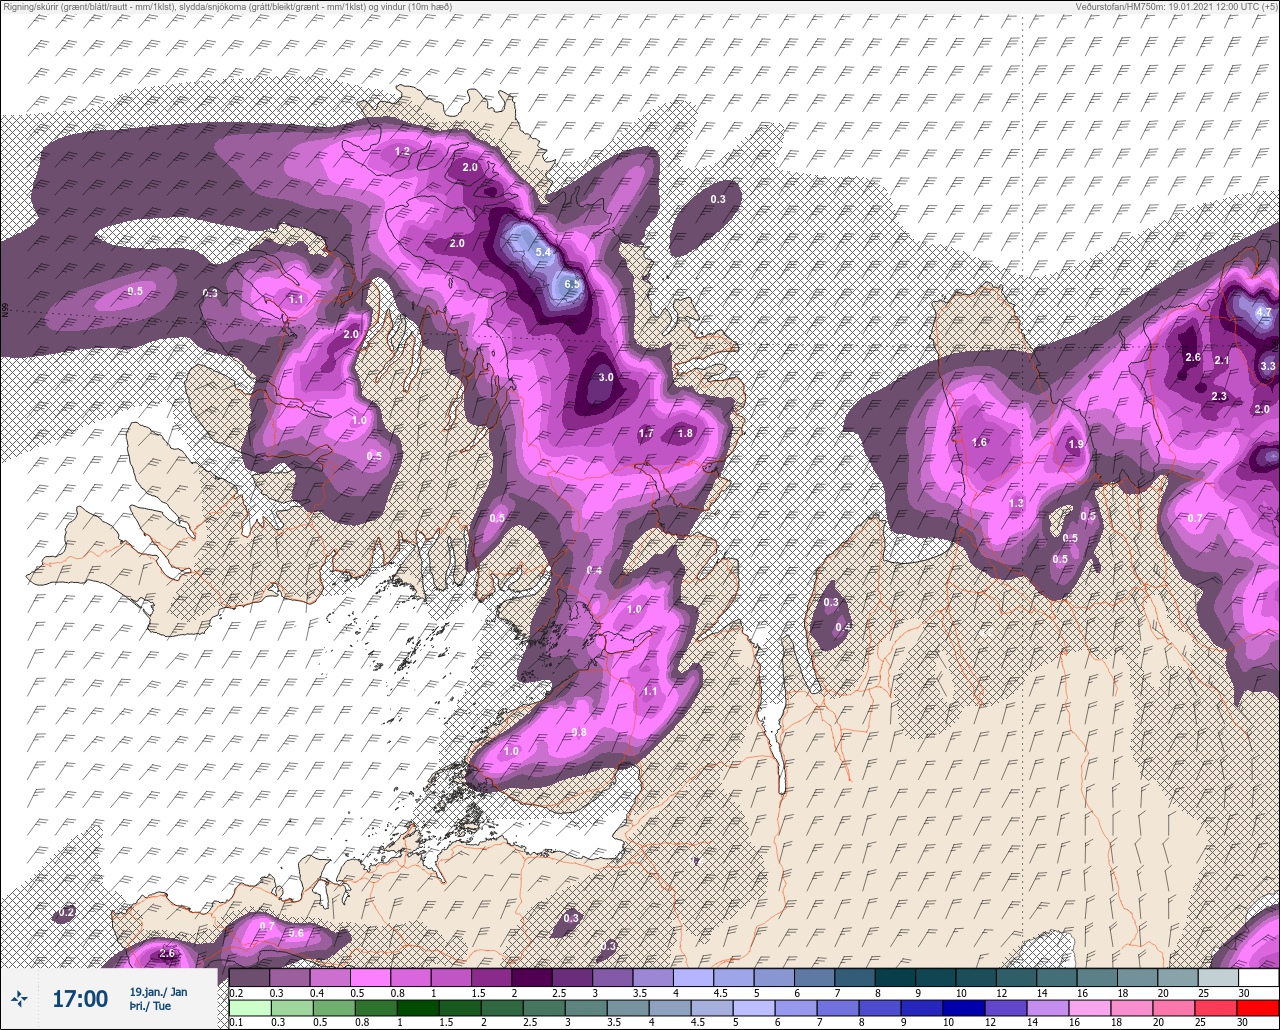Click the 1.2 value label on the map
The image size is (1280, 1030).
click(x=402, y=151)
